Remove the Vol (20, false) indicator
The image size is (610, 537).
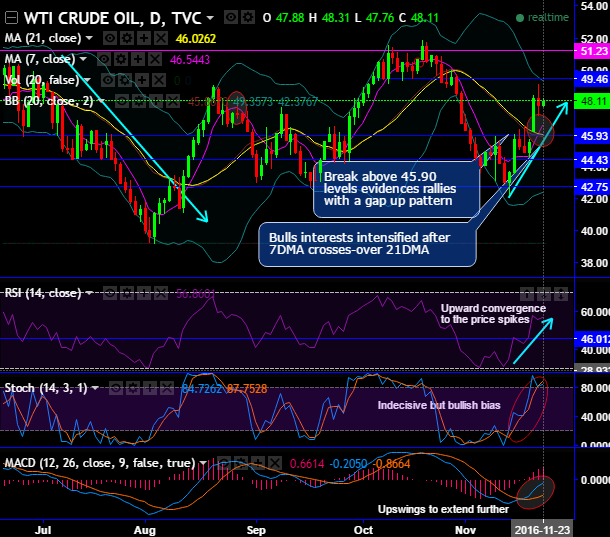[159, 80]
